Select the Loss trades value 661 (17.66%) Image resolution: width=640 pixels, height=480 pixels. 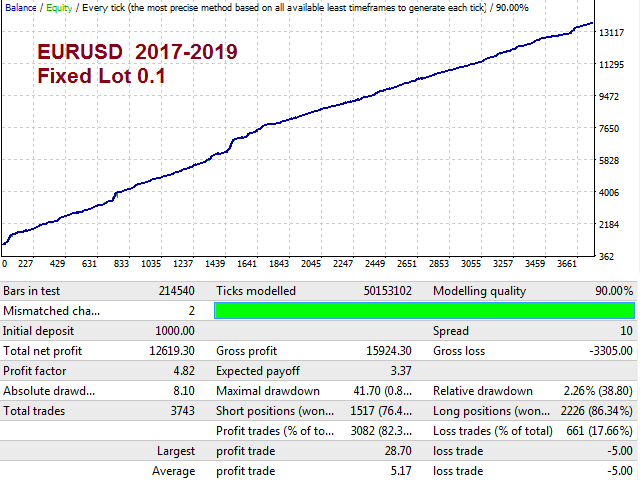point(600,431)
